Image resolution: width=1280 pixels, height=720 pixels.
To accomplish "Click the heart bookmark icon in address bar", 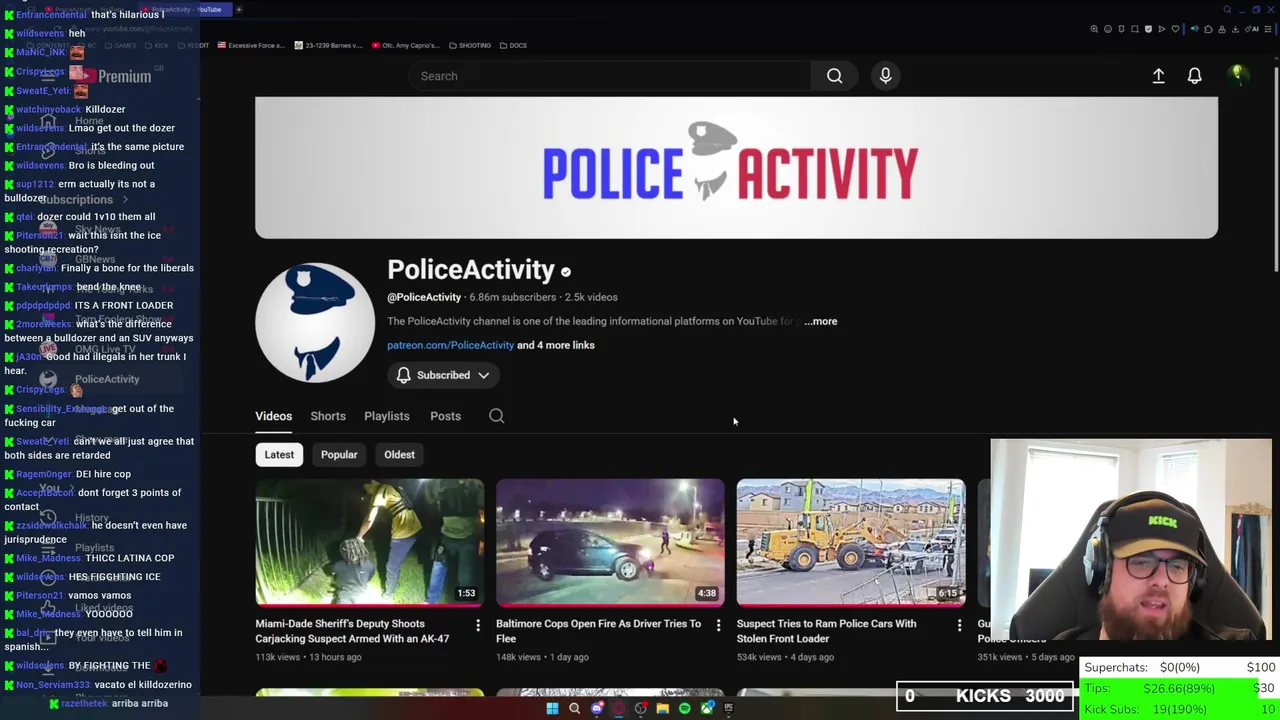I will coord(1175,29).
